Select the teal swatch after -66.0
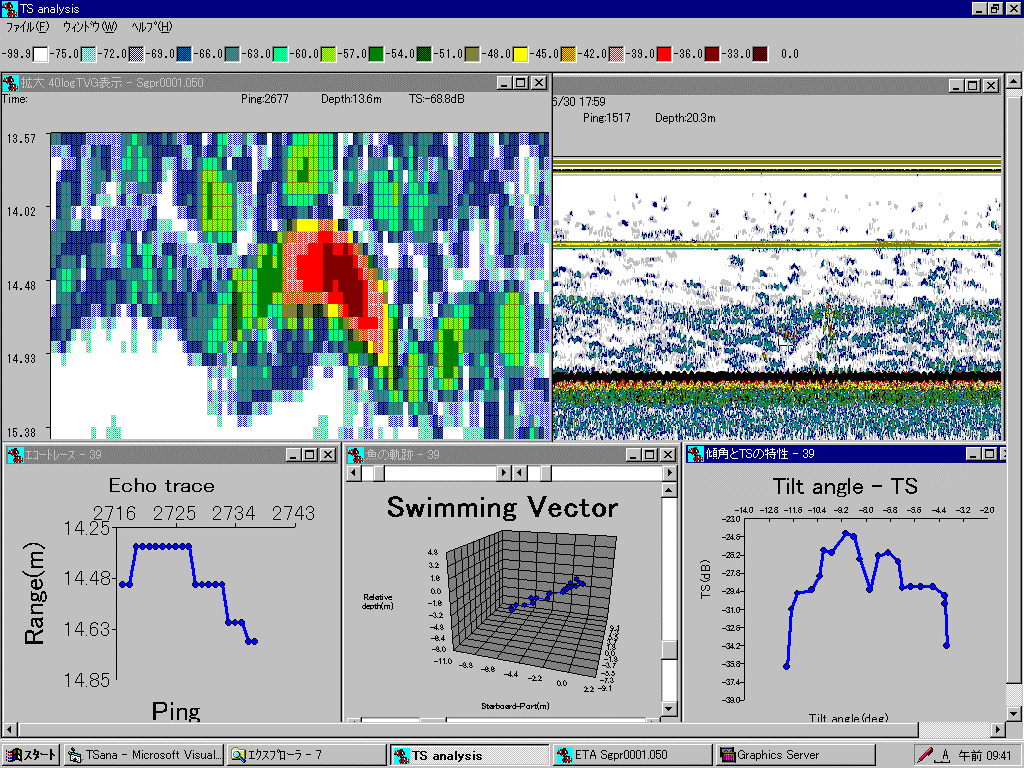 (x=232, y=54)
